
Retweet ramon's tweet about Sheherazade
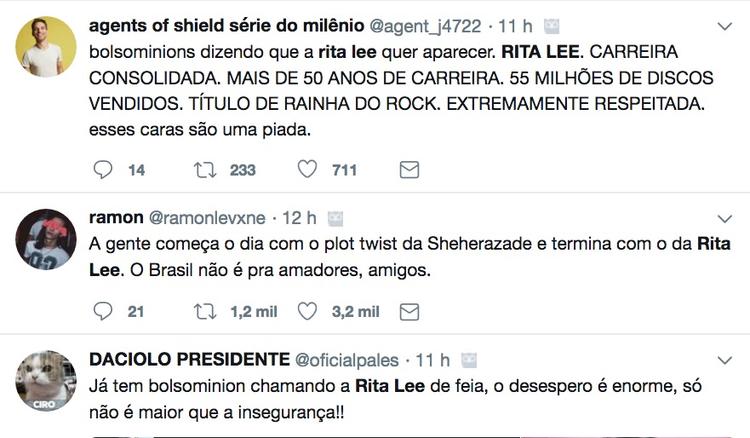click(205, 312)
